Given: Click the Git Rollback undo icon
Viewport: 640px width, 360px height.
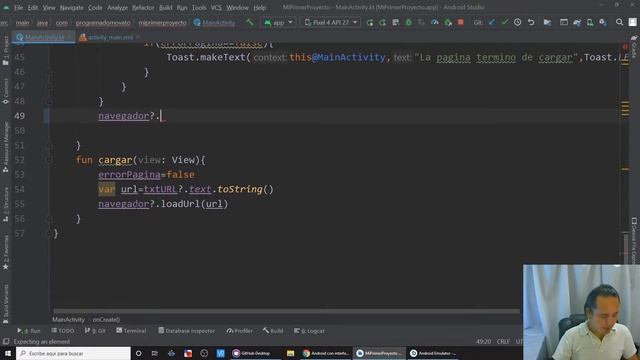Looking at the screenshot, I should (x=531, y=22).
